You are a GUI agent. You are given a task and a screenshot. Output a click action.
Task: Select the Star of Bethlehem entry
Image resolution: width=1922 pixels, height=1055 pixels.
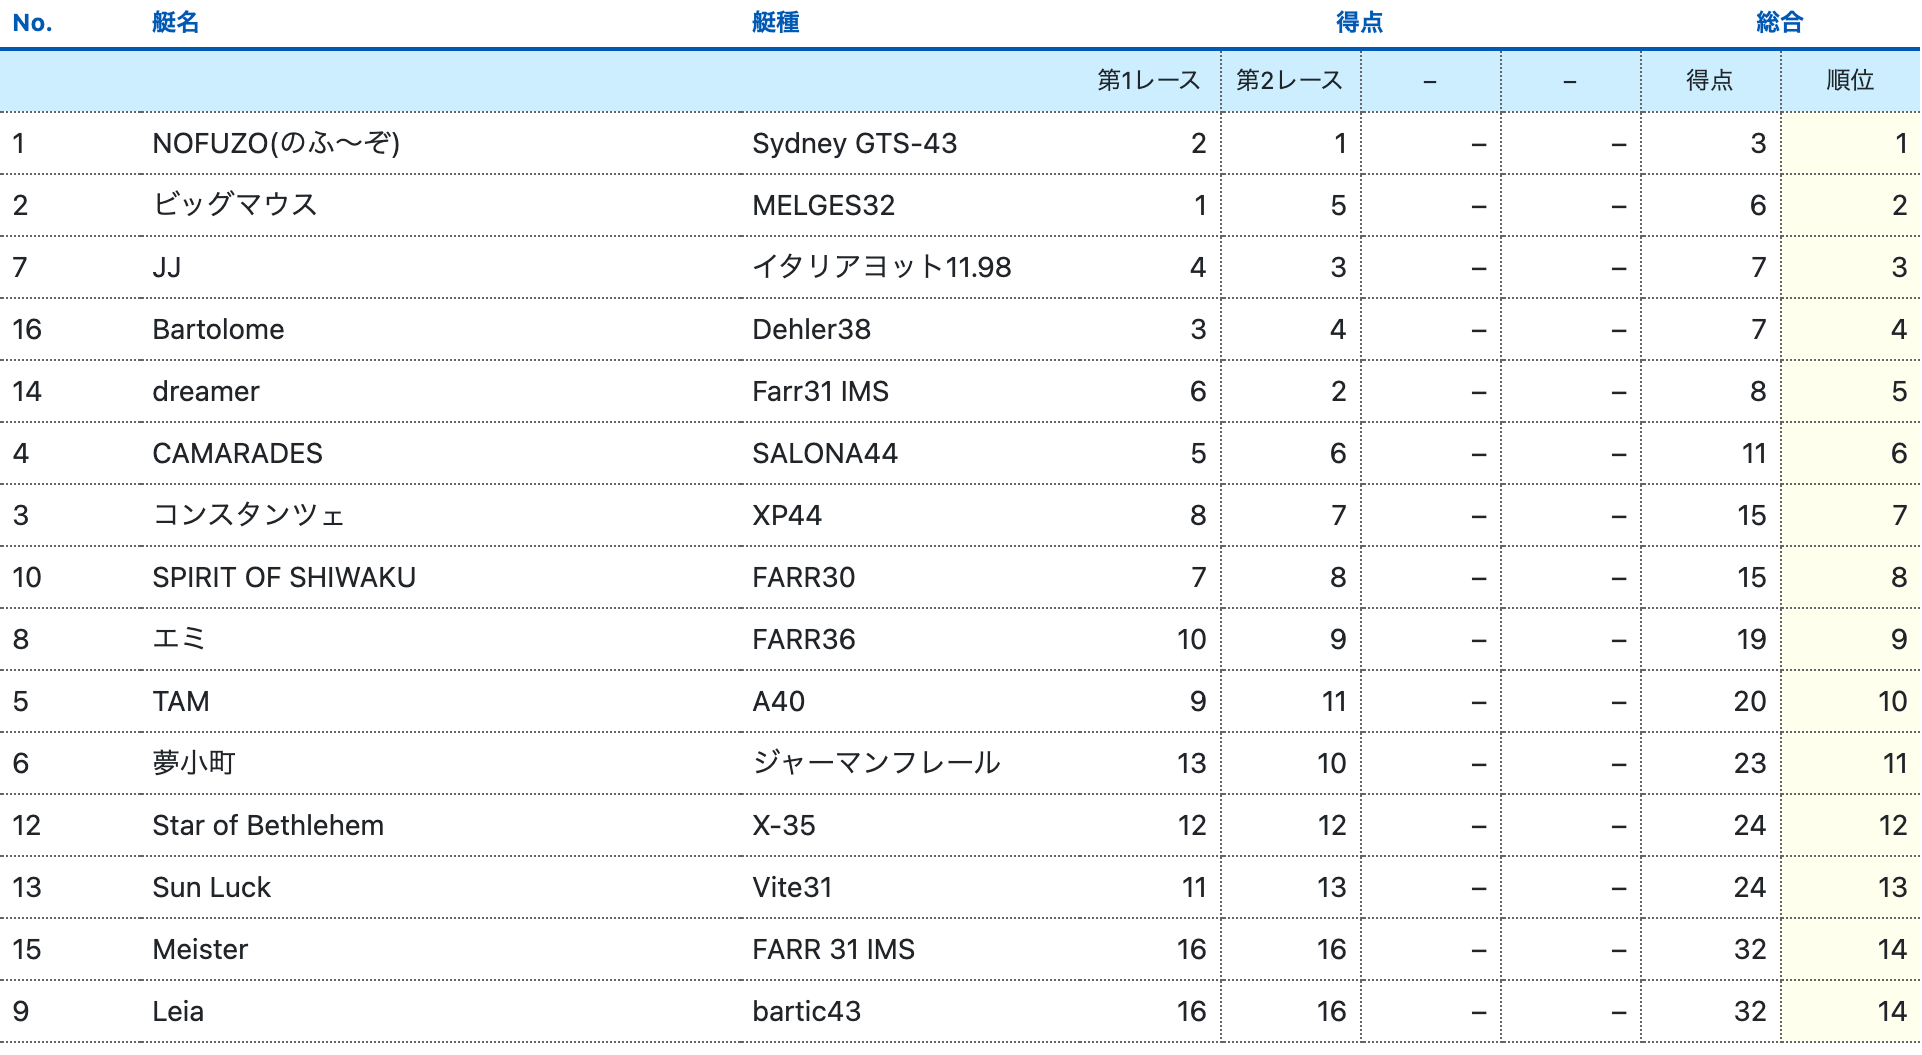(x=268, y=825)
